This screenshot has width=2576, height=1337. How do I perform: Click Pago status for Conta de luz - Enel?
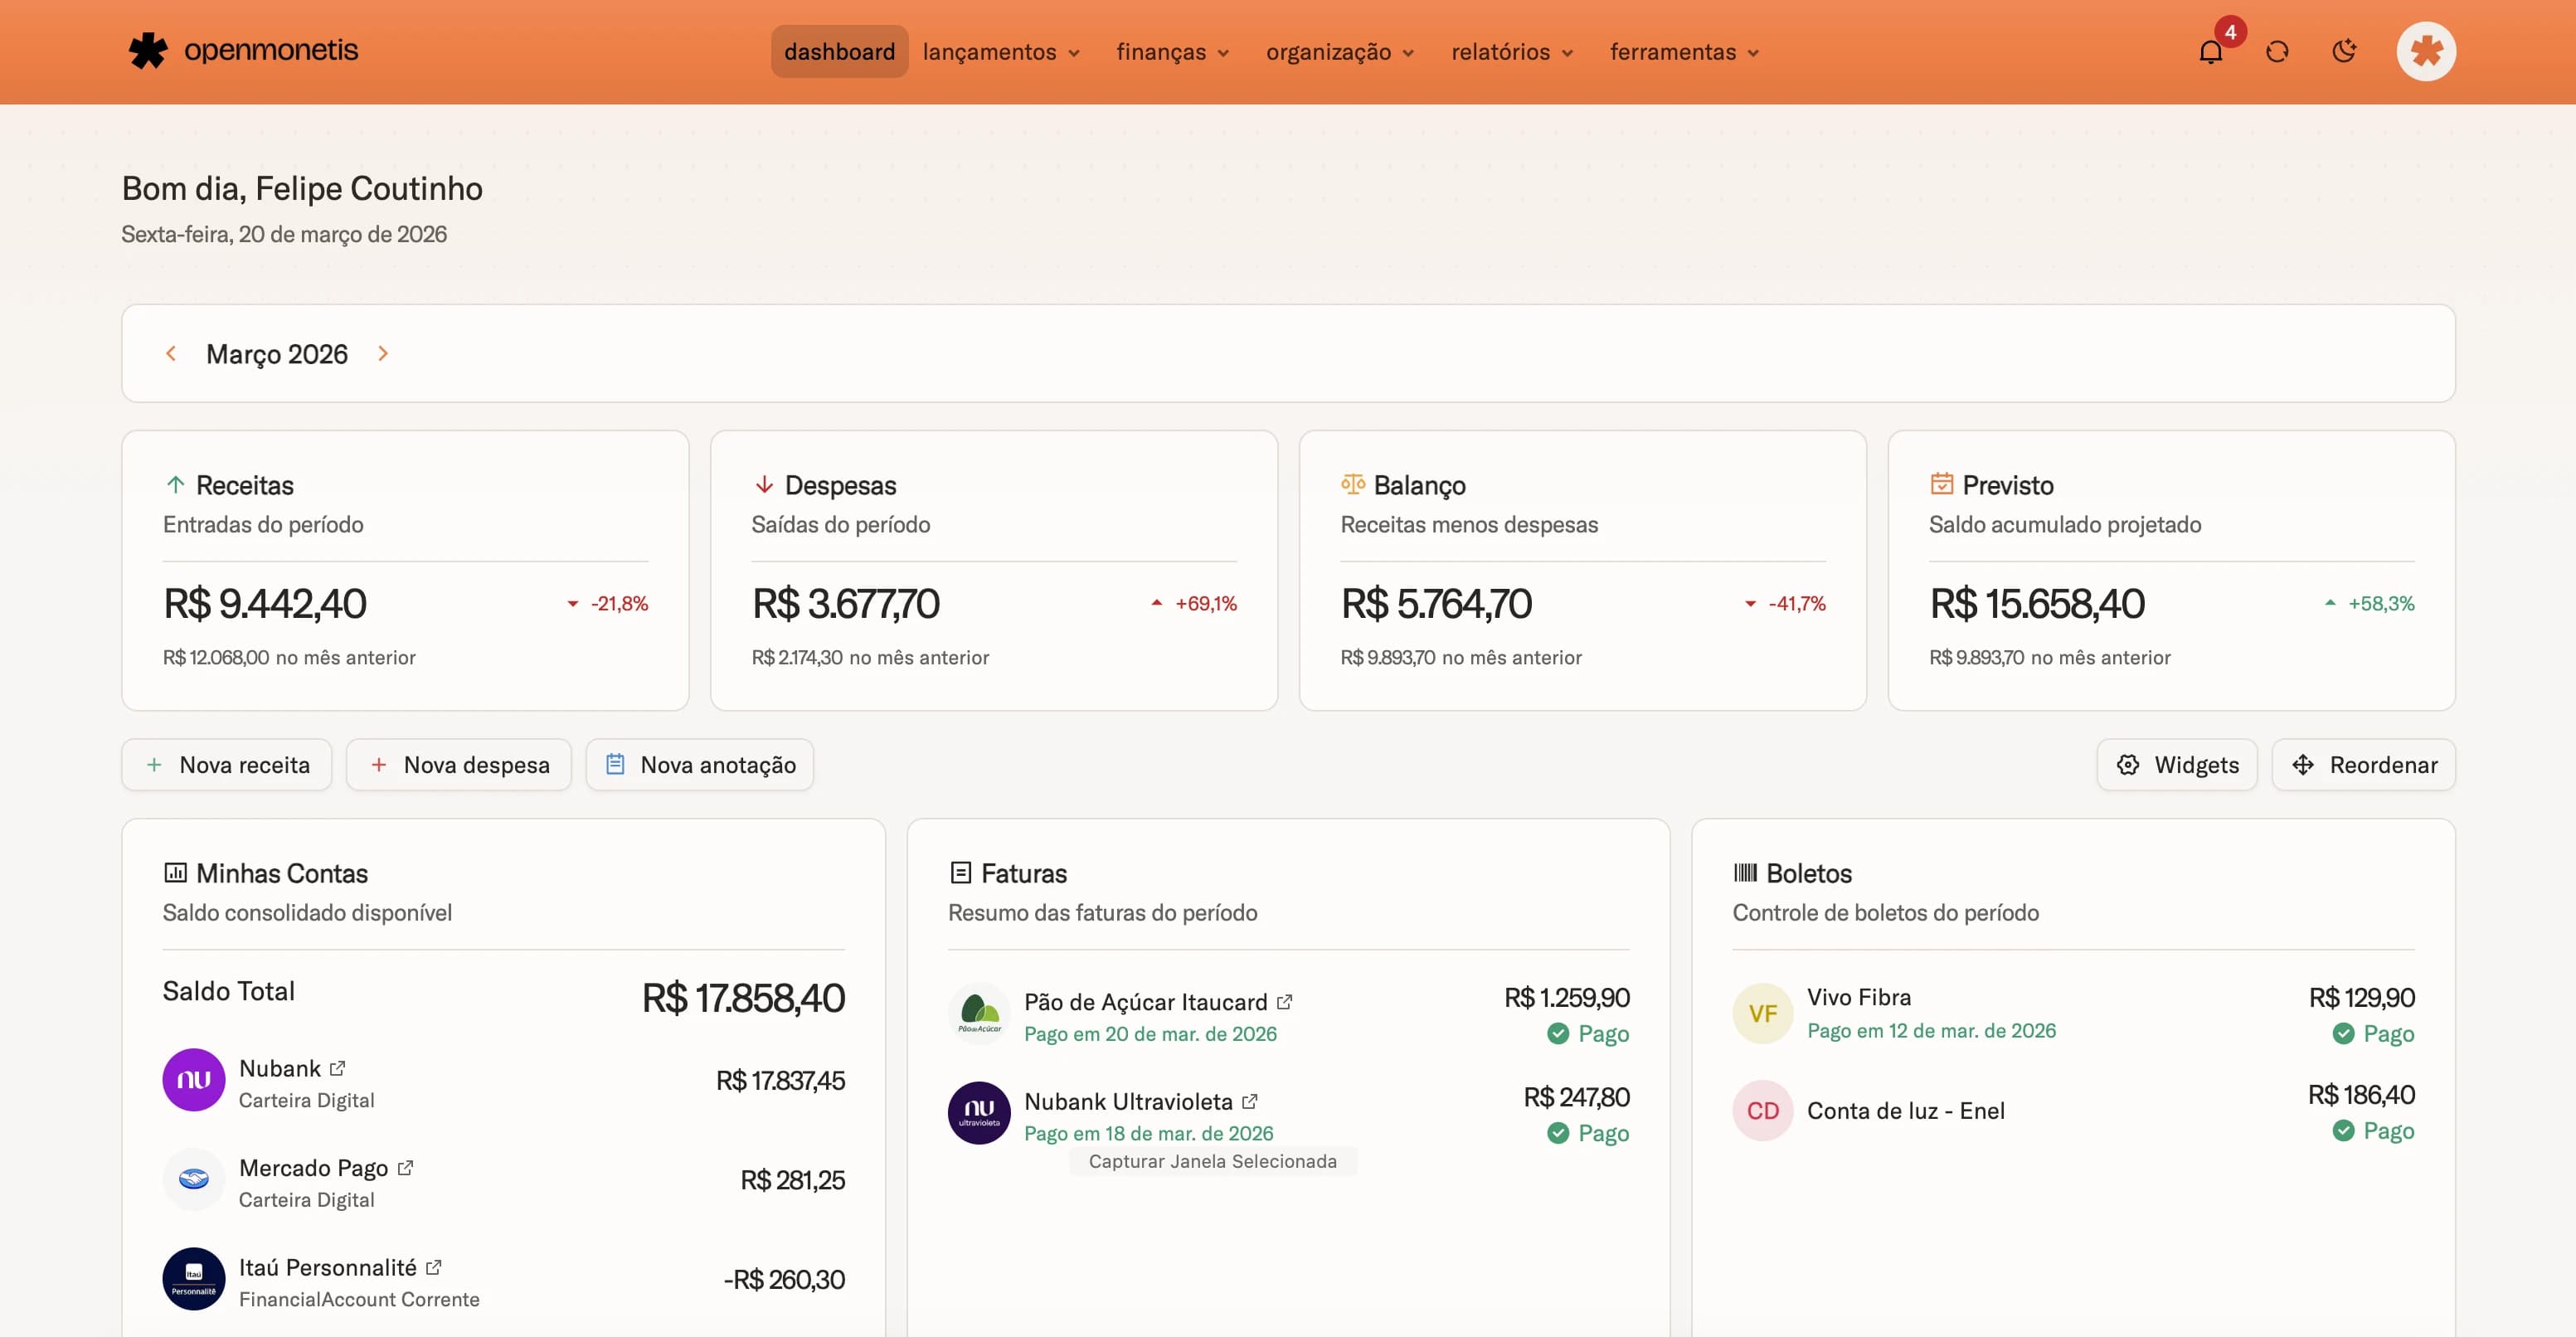(x=2376, y=1131)
